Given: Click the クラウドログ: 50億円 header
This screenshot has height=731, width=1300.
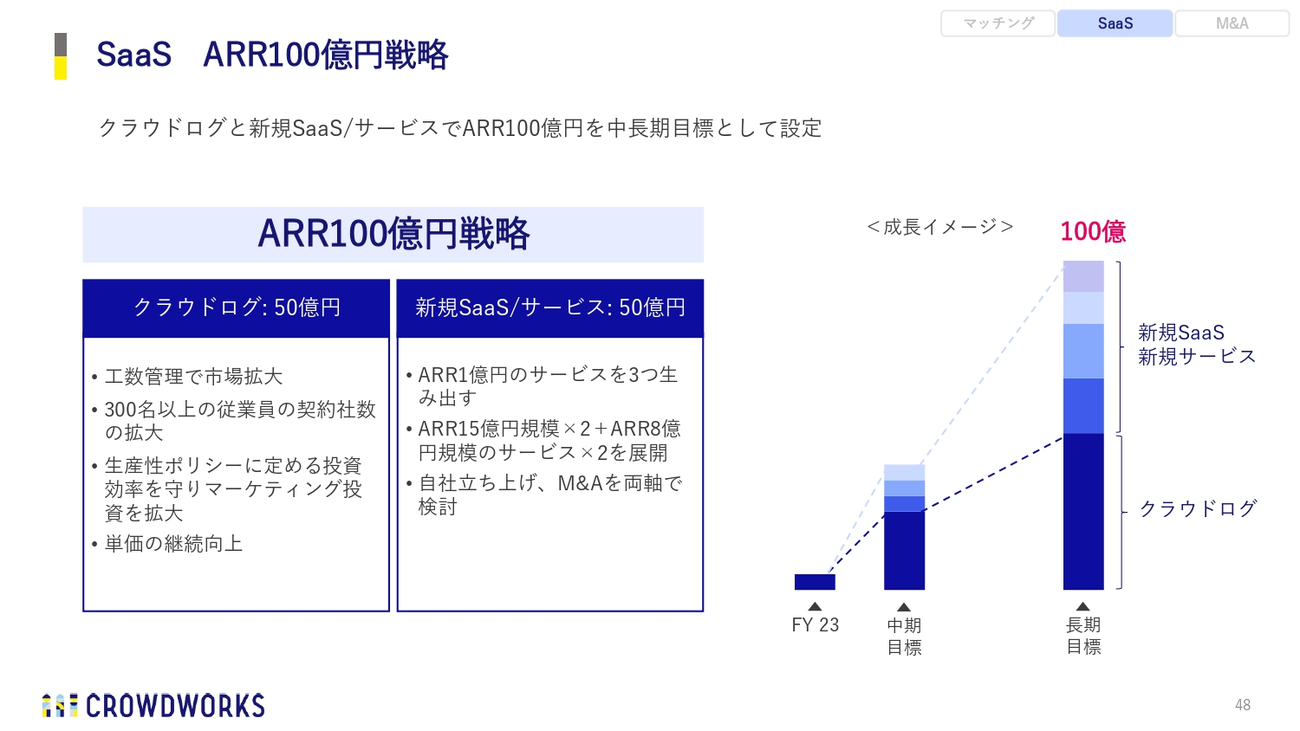Looking at the screenshot, I should [x=236, y=308].
